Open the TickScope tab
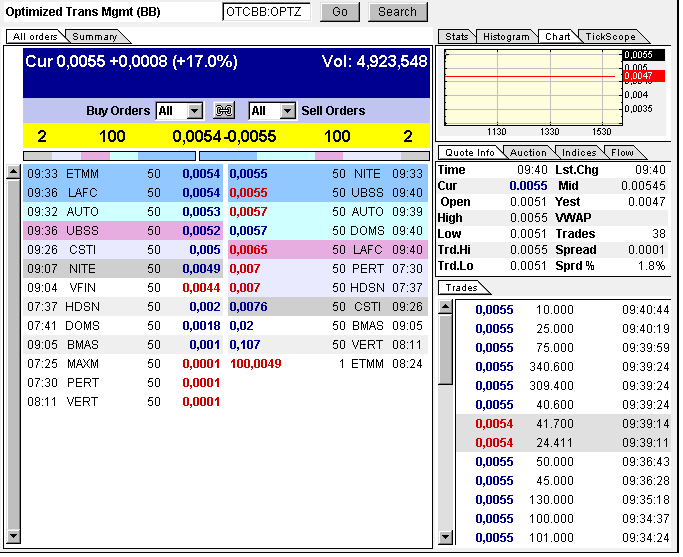Viewport: 683px width, 557px height. (x=611, y=37)
